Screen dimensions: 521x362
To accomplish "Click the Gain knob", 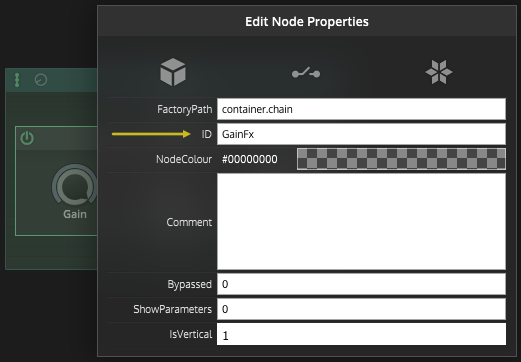I will pyautogui.click(x=74, y=184).
